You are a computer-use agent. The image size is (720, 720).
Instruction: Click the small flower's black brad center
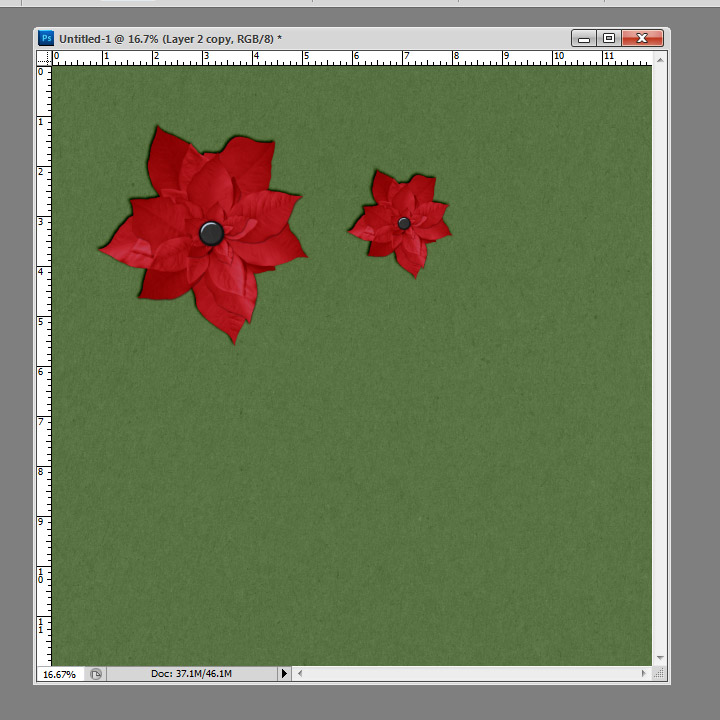coord(404,224)
